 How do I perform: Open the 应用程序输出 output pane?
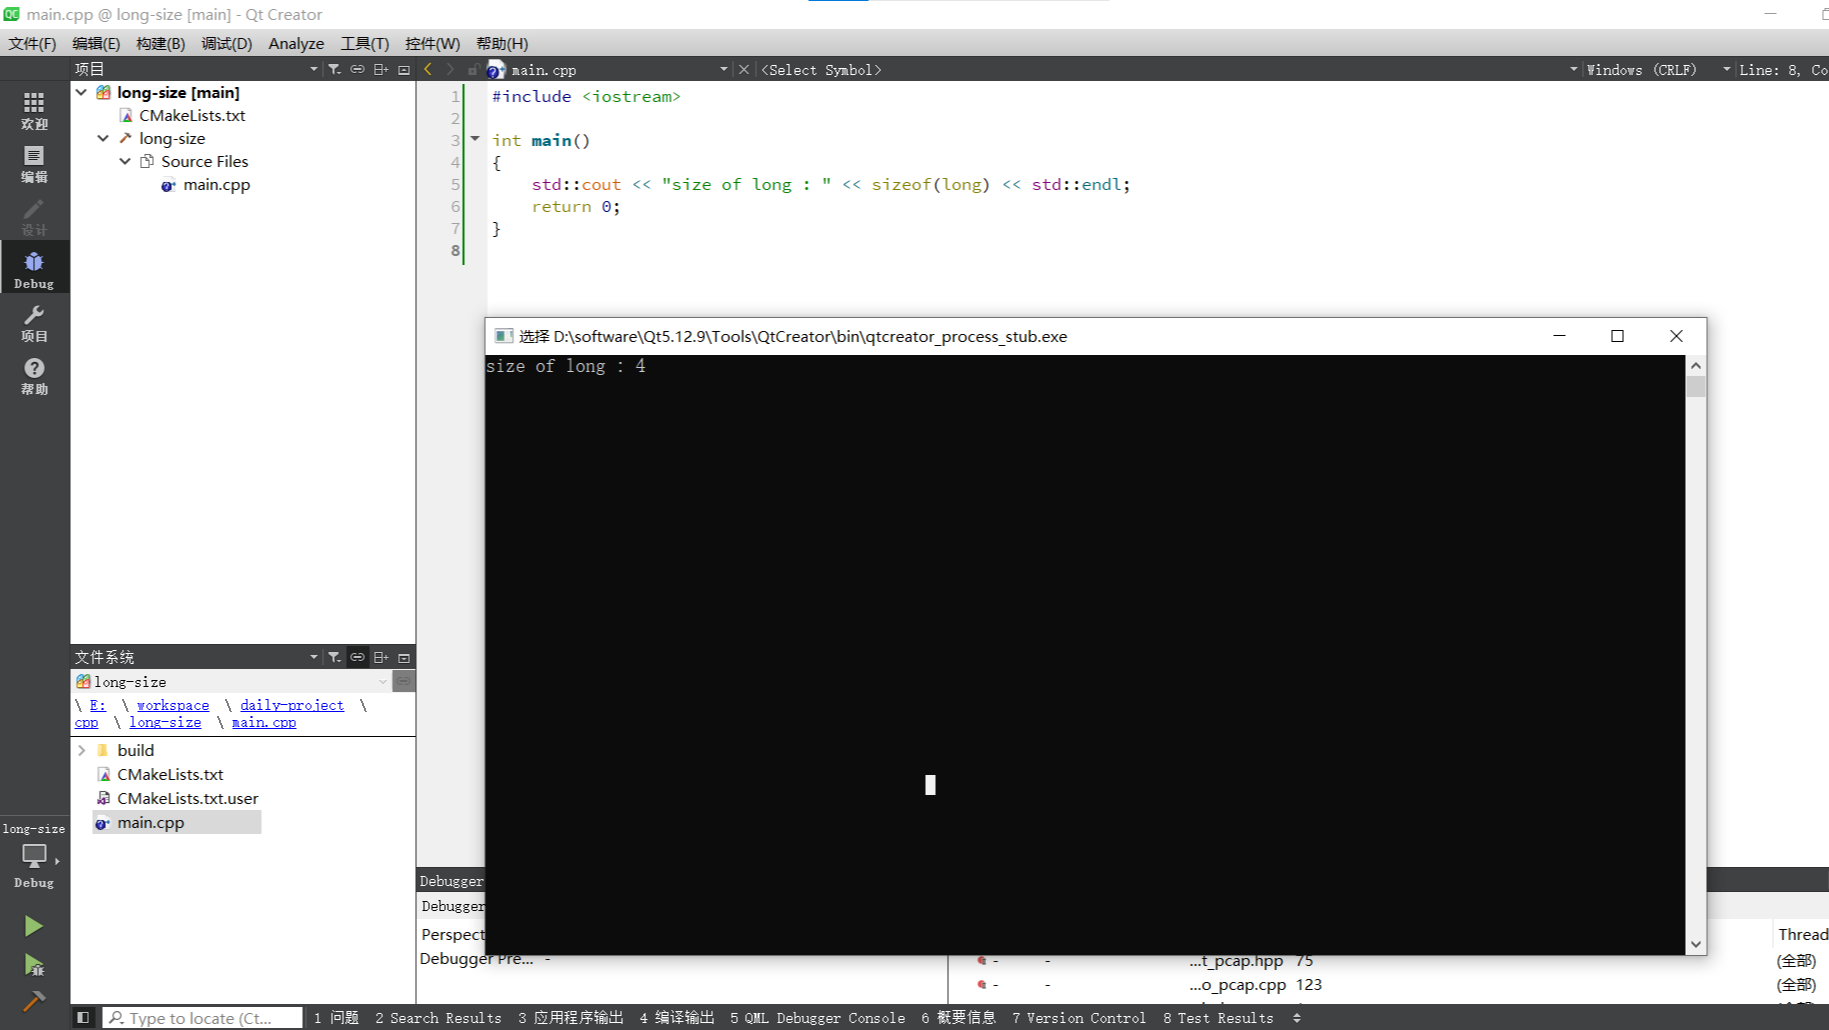tap(570, 1018)
